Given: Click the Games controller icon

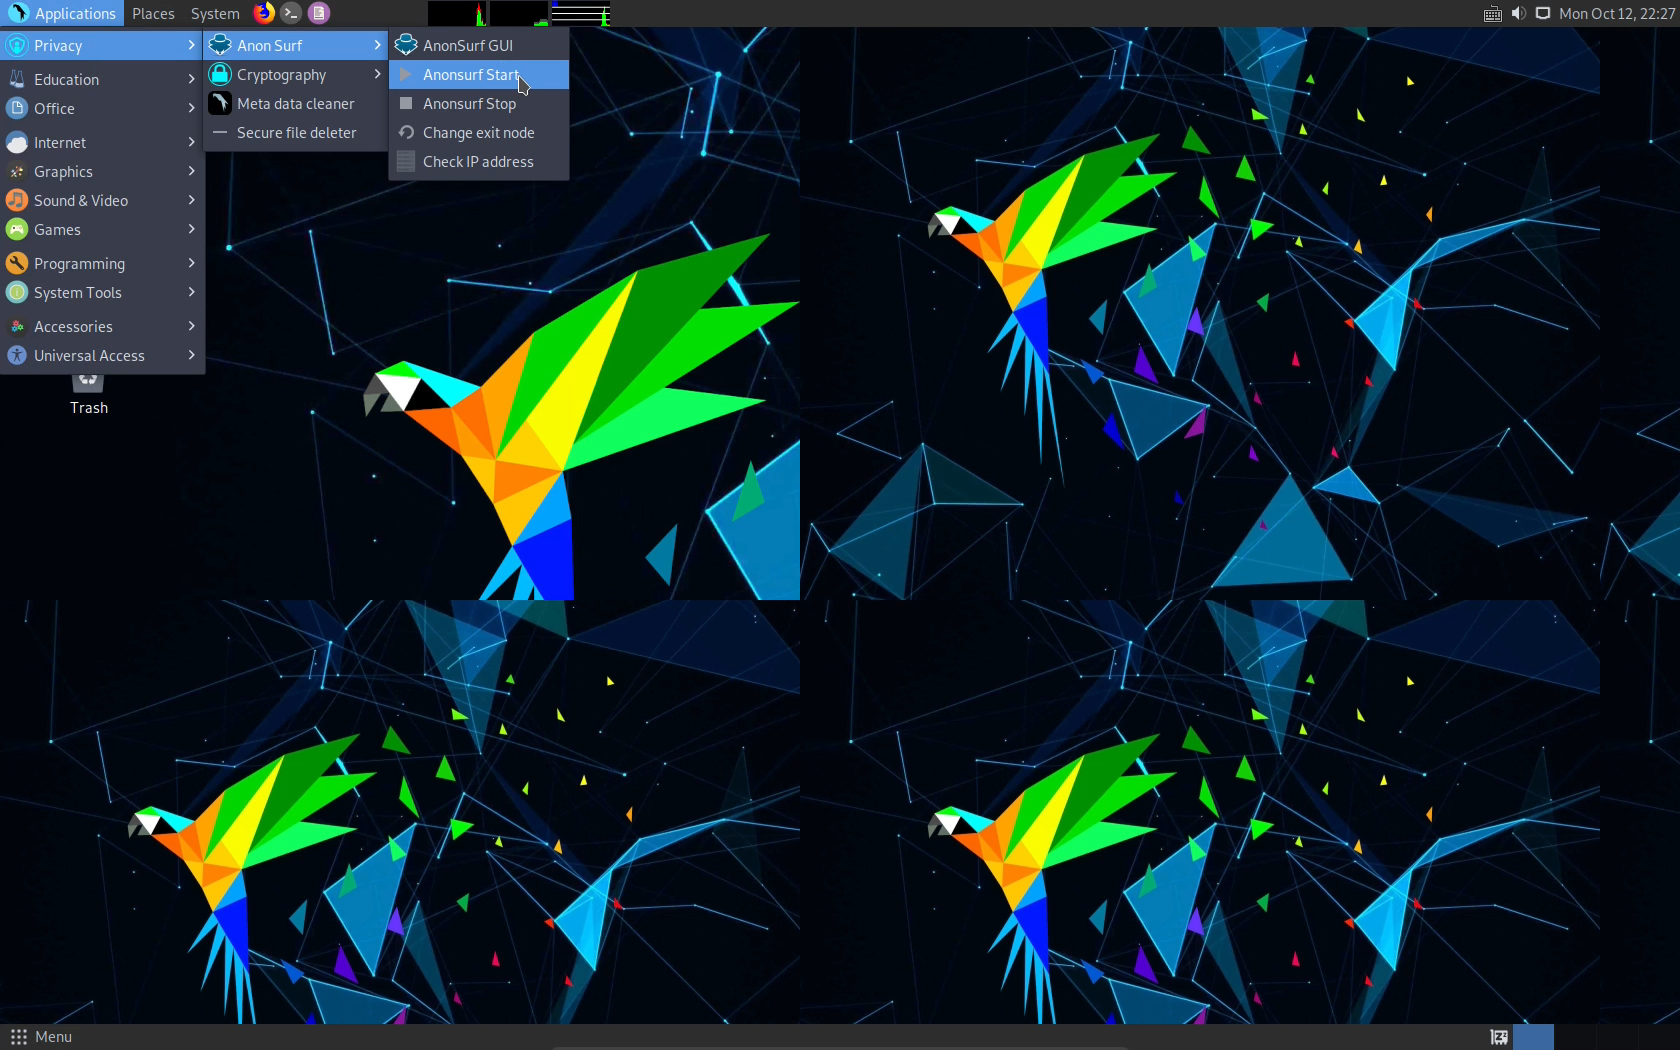Looking at the screenshot, I should tap(17, 229).
